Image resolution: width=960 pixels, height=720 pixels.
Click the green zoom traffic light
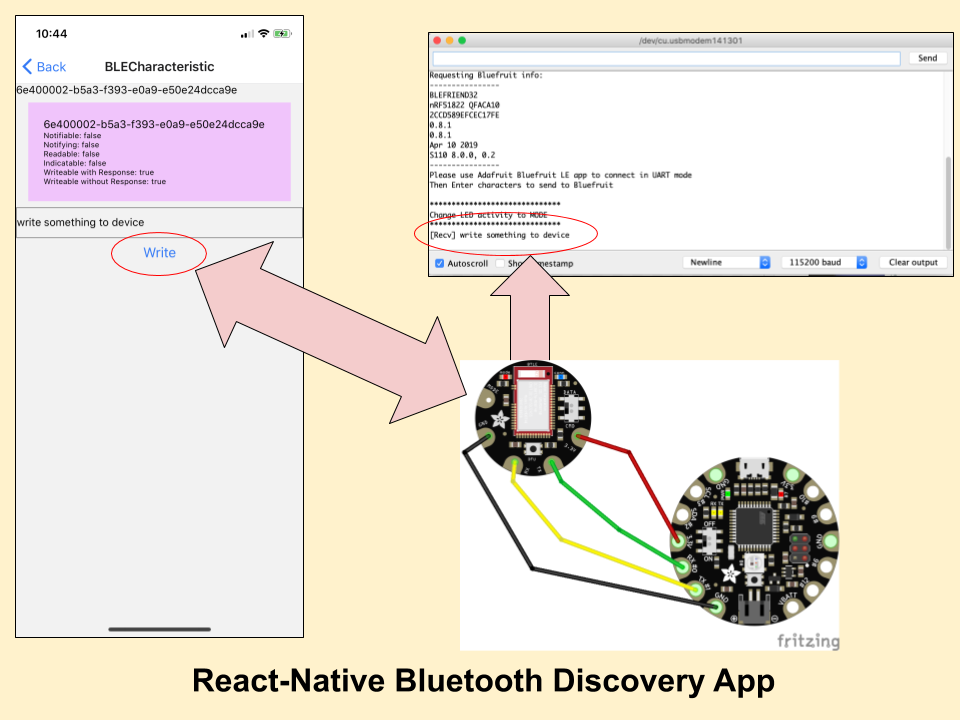(460, 41)
